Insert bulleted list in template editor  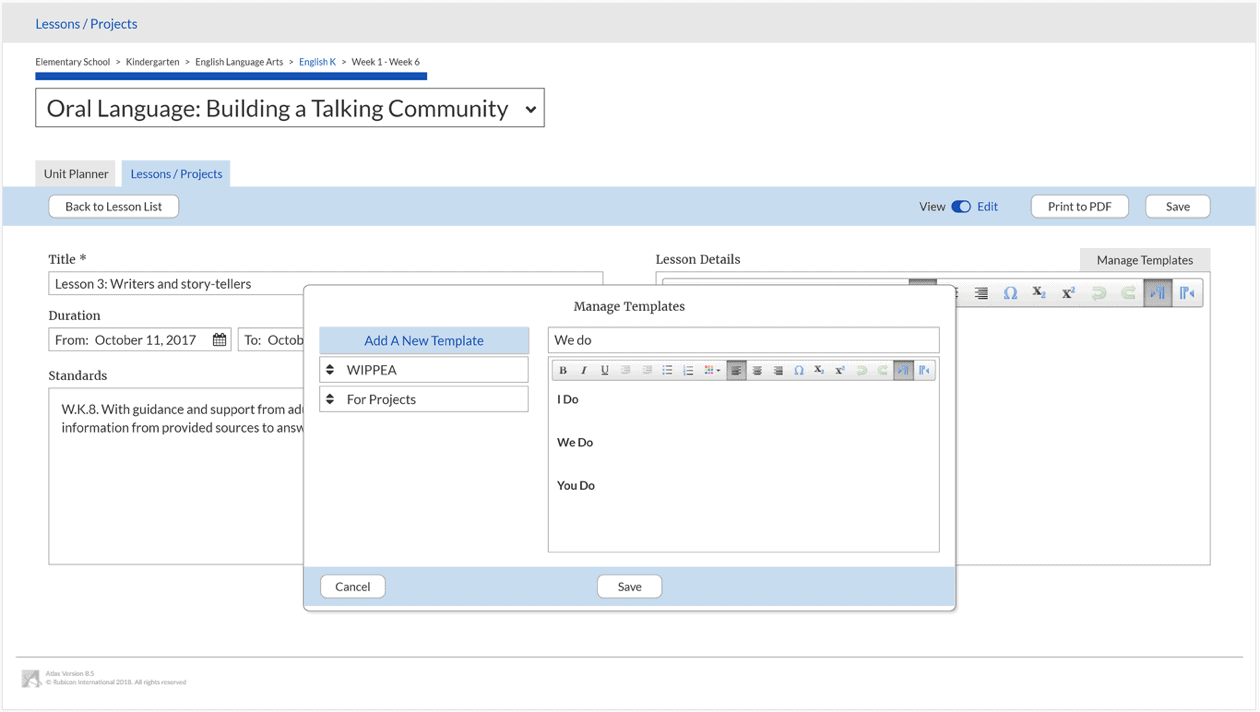point(667,370)
